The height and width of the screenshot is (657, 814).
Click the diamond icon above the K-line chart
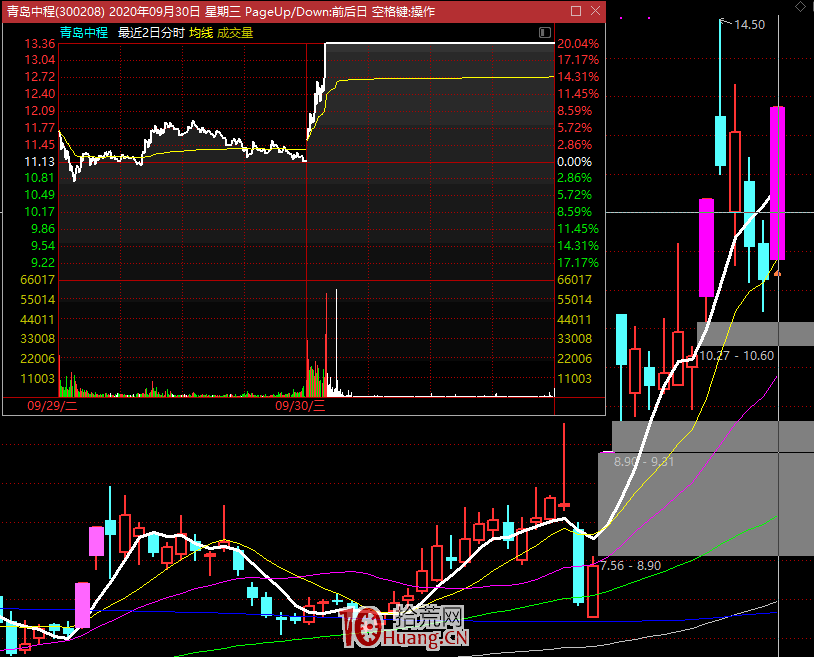(x=801, y=6)
